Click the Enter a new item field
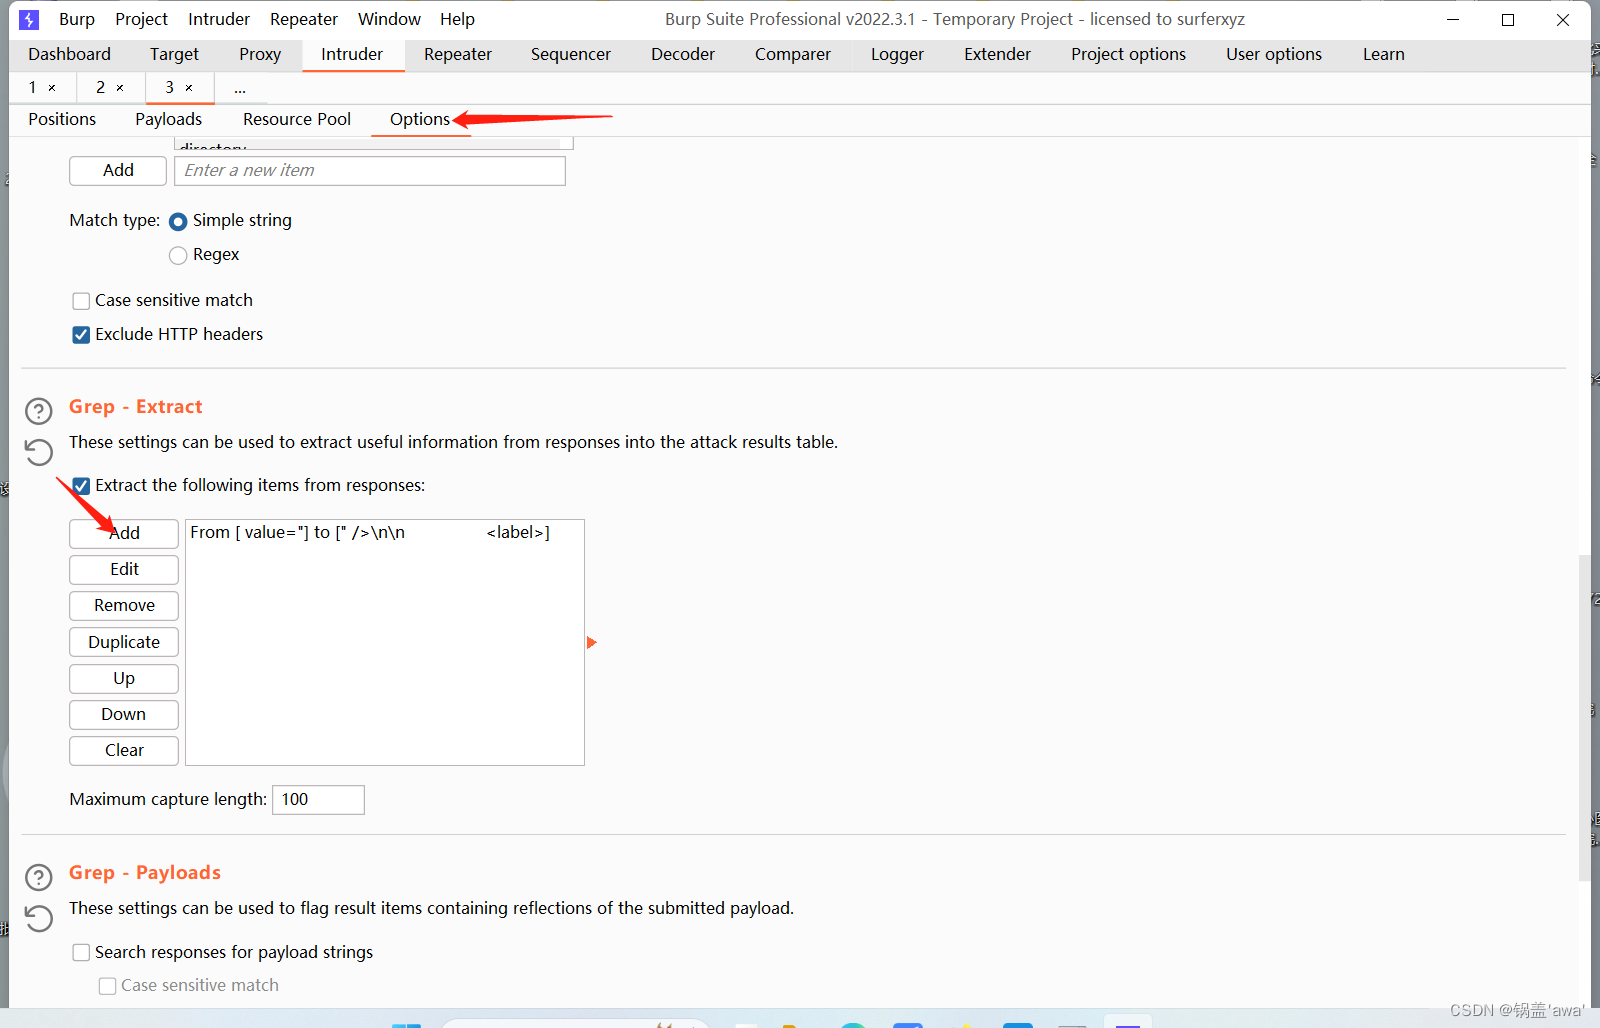The image size is (1600, 1028). coord(370,170)
